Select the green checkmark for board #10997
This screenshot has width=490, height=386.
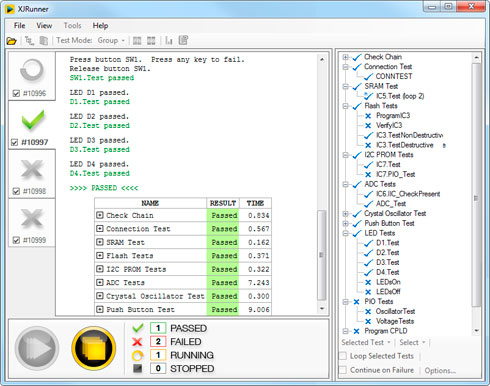coord(33,120)
